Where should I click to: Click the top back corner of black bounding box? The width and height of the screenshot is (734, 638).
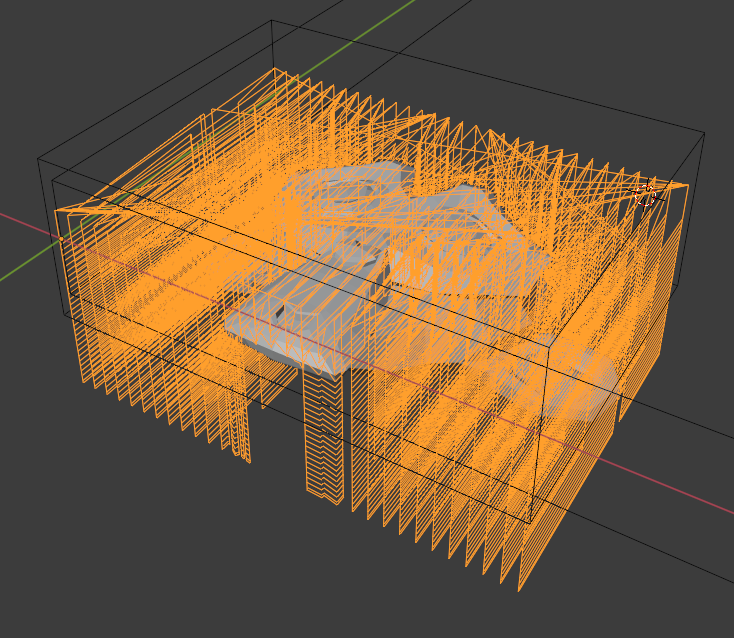273,21
